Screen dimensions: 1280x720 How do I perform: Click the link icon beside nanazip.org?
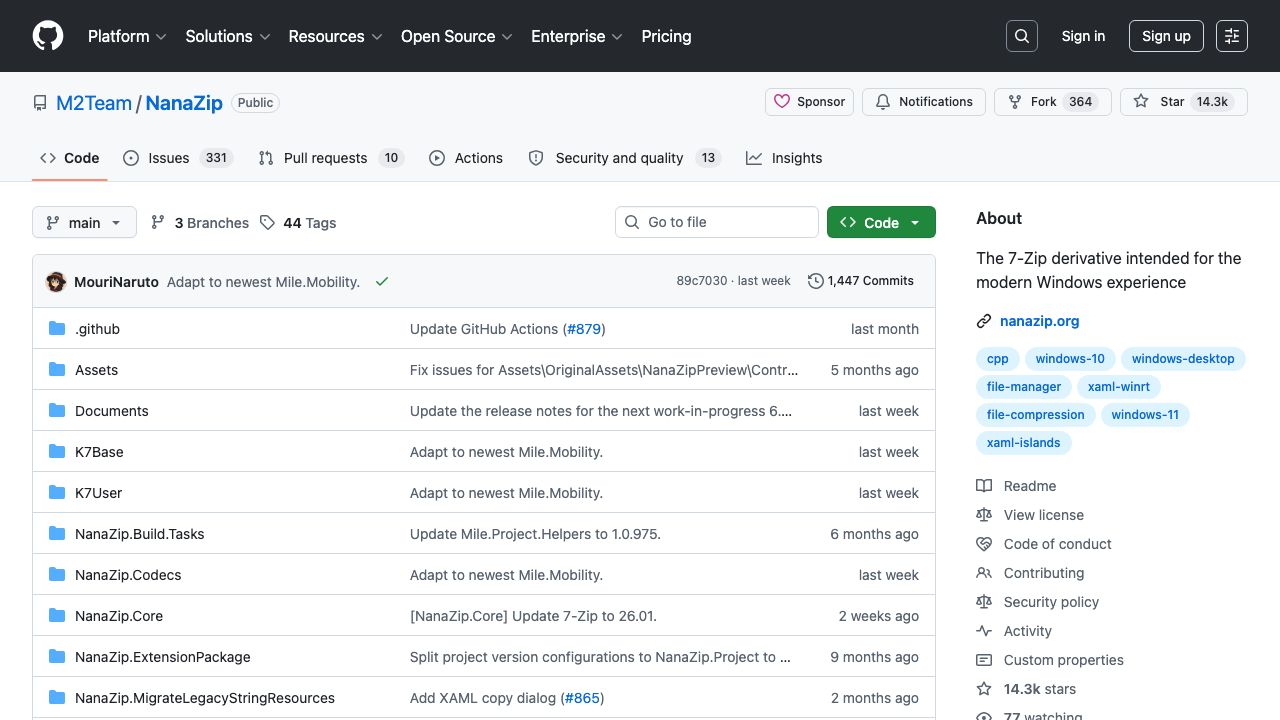pos(984,321)
